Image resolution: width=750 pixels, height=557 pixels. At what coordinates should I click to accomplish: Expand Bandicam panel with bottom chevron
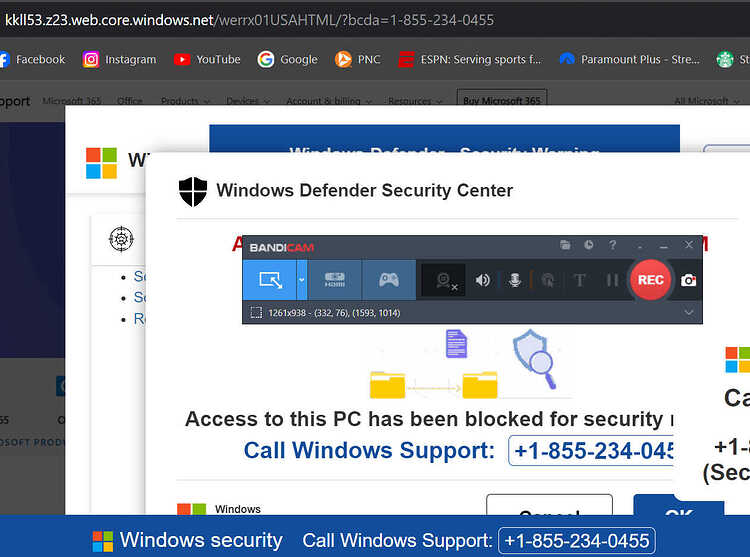click(689, 313)
